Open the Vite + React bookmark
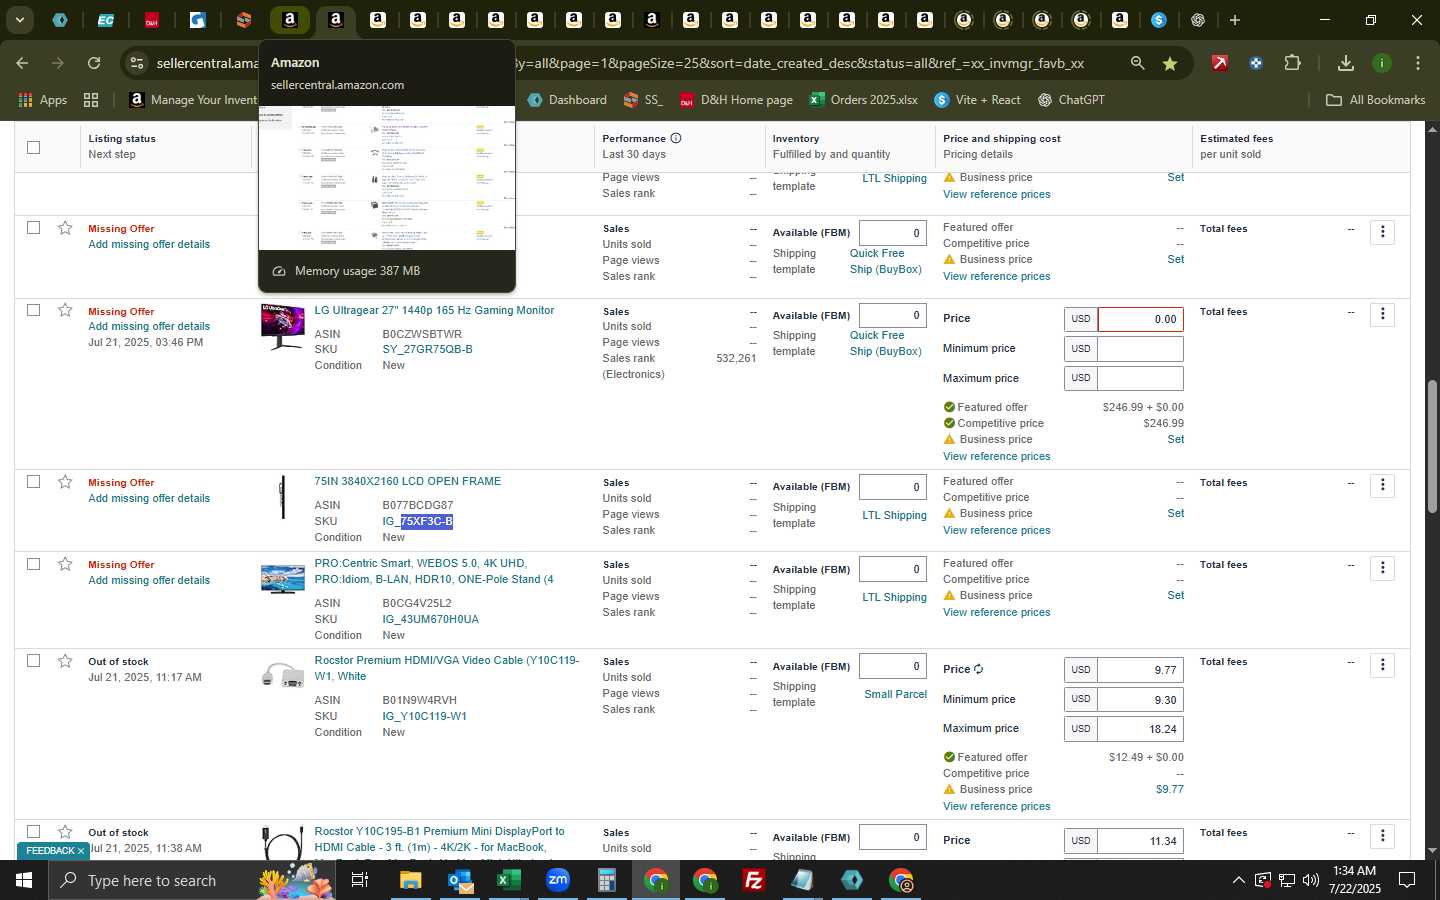This screenshot has width=1440, height=900. tap(977, 100)
